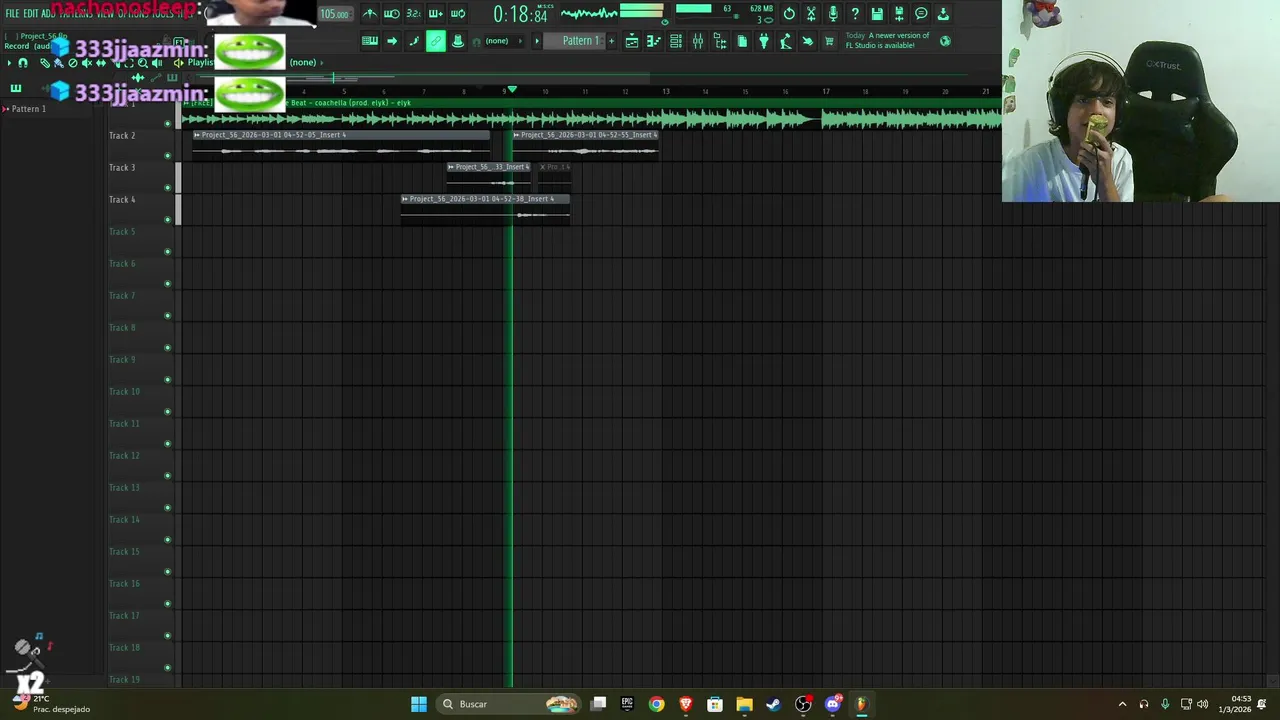
Task: Toggle mute switch on Track 5
Action: (x=167, y=252)
